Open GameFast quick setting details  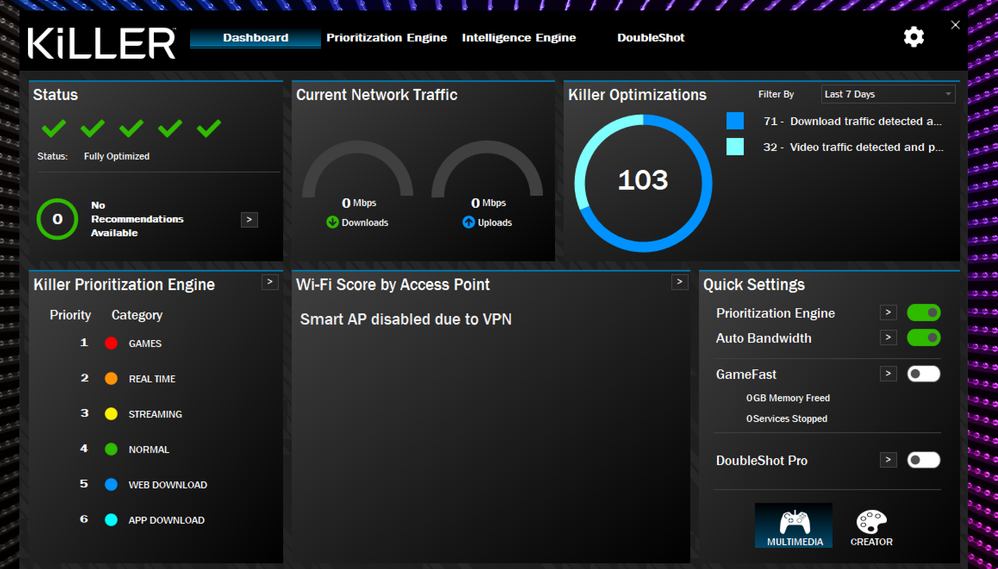pos(888,374)
